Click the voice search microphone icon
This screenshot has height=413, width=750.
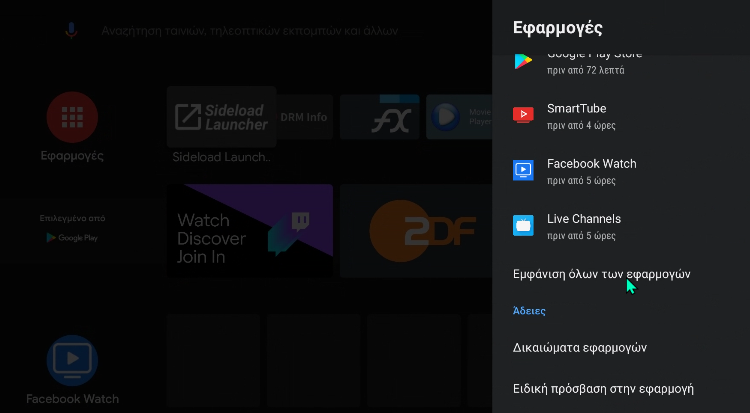[71, 31]
